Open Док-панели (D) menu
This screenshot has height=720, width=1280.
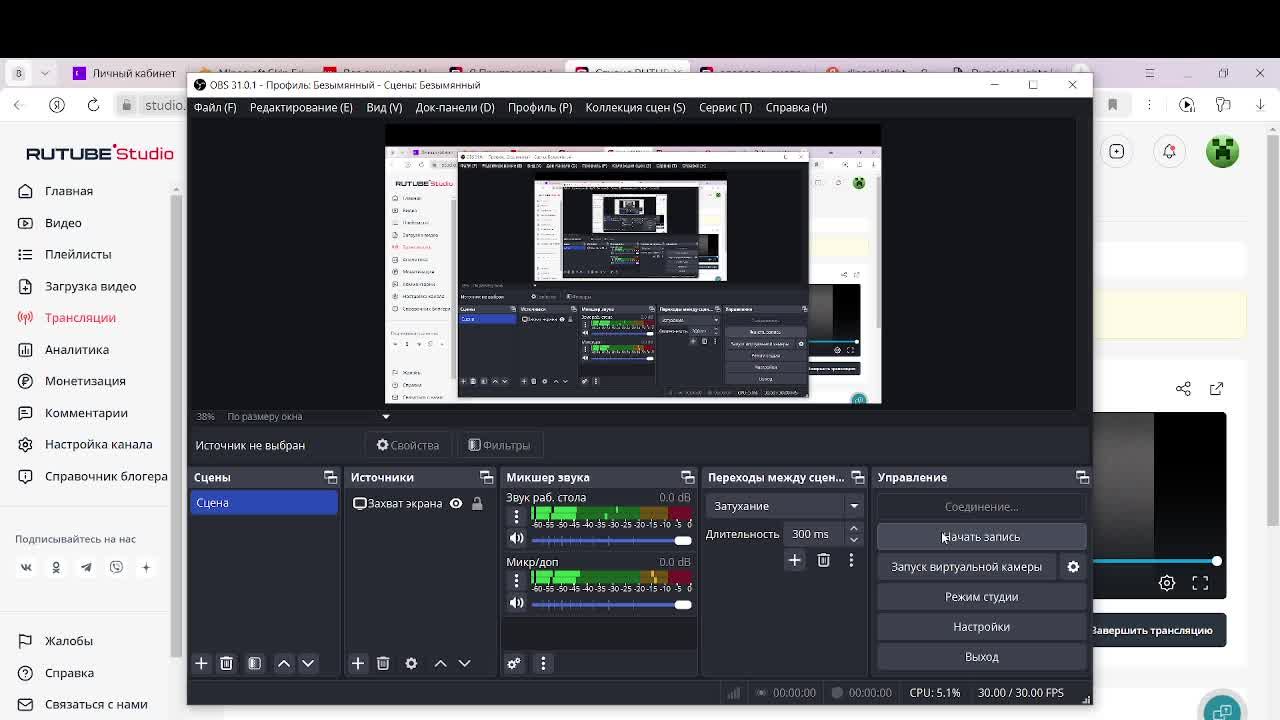click(x=455, y=107)
